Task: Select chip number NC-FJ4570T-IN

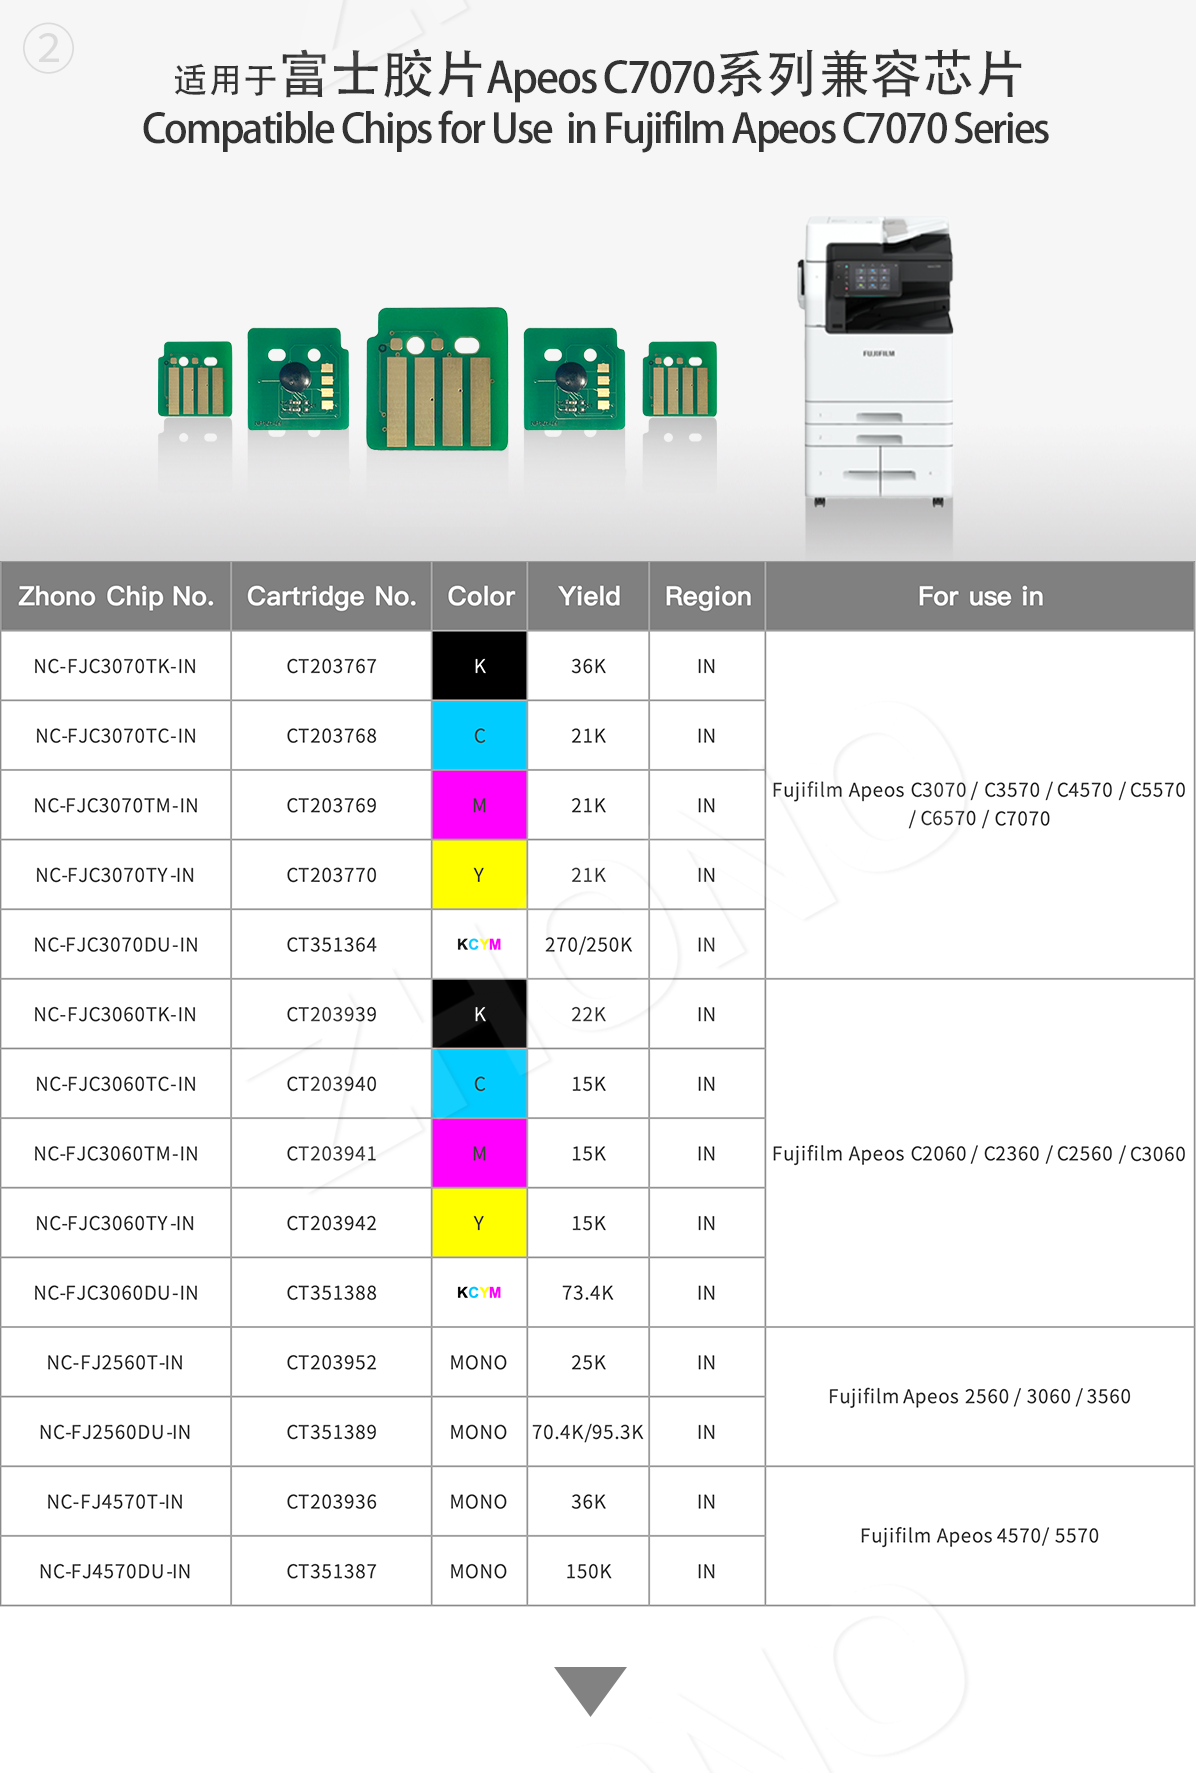Action: point(115,1502)
